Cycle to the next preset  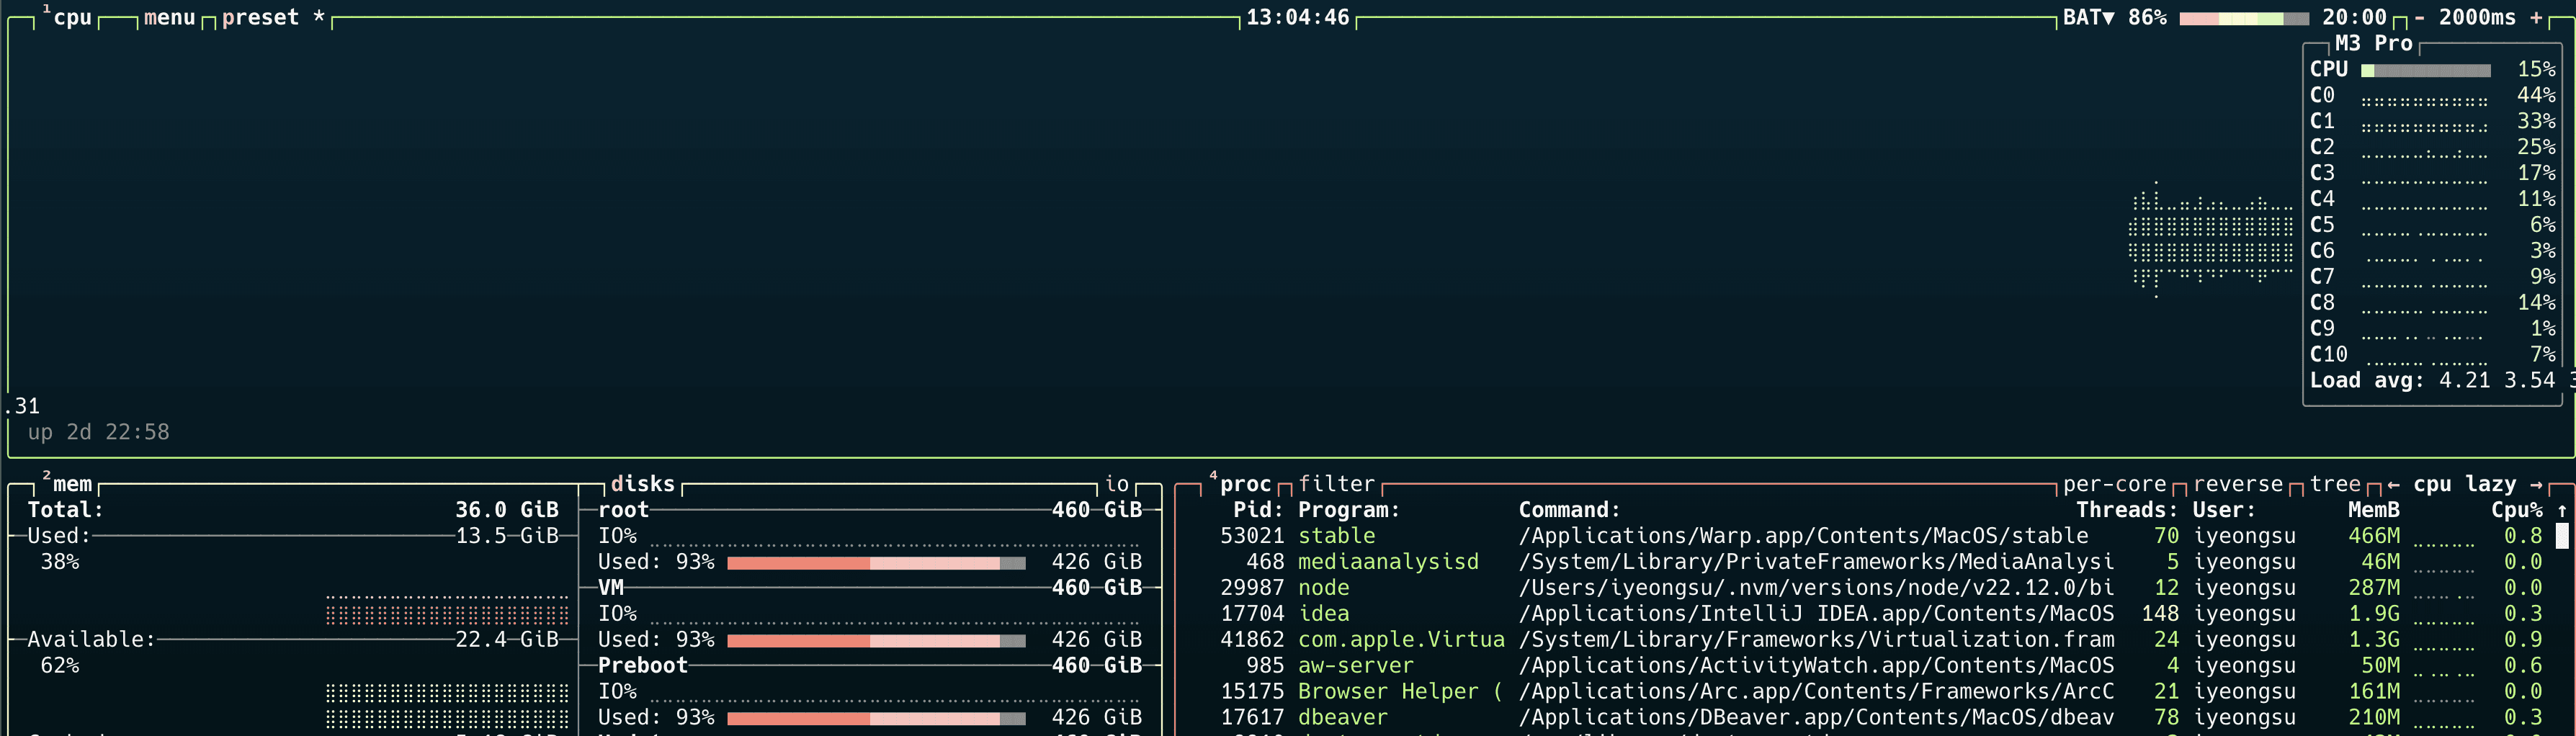pyautogui.click(x=260, y=18)
